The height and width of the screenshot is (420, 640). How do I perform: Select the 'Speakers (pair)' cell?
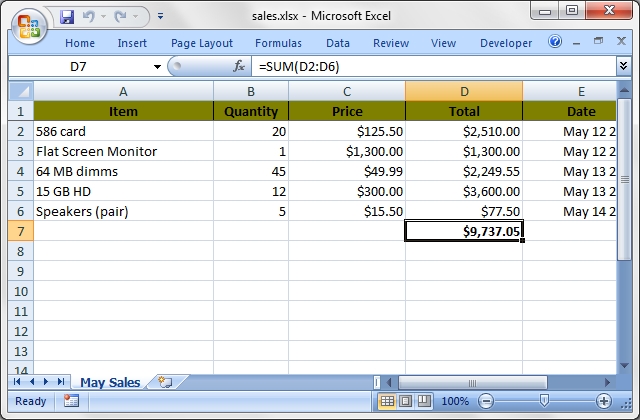click(123, 211)
